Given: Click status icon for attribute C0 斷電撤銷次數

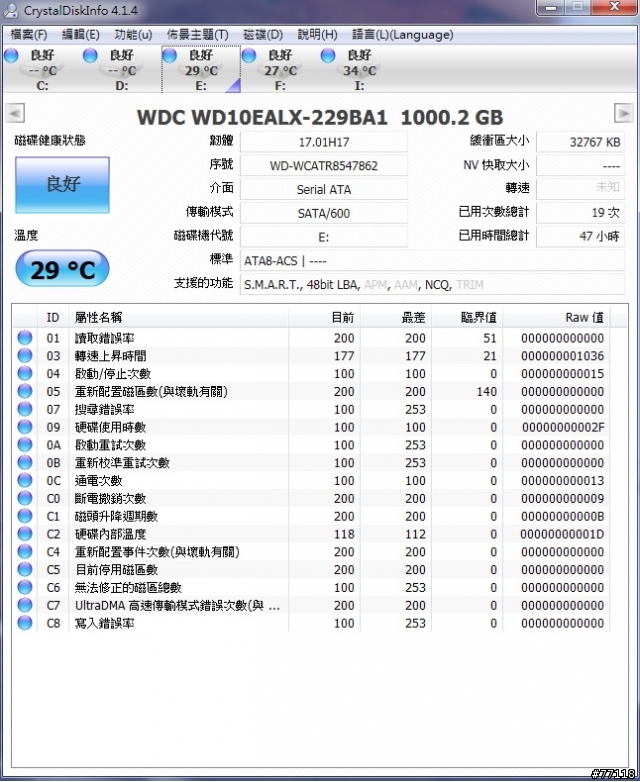Looking at the screenshot, I should [24, 498].
